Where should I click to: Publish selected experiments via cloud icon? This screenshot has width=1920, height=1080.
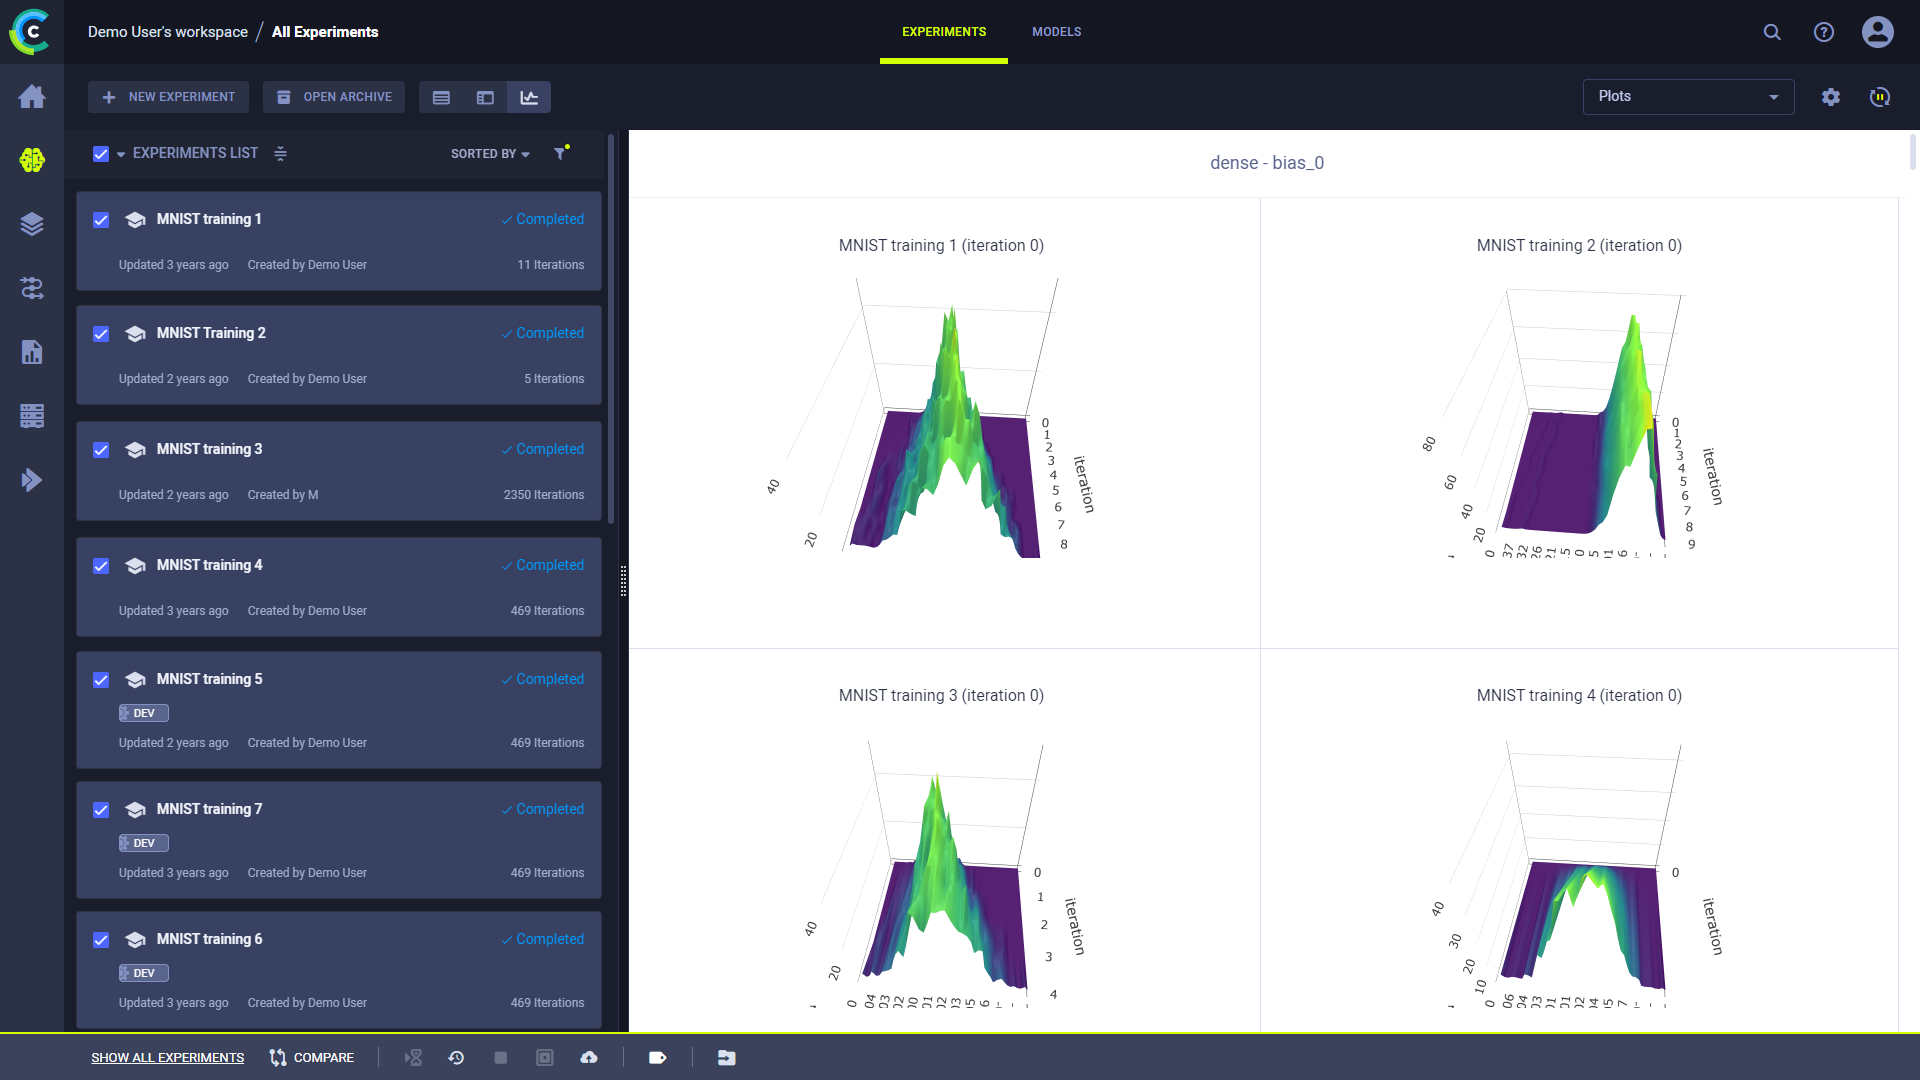590,1057
